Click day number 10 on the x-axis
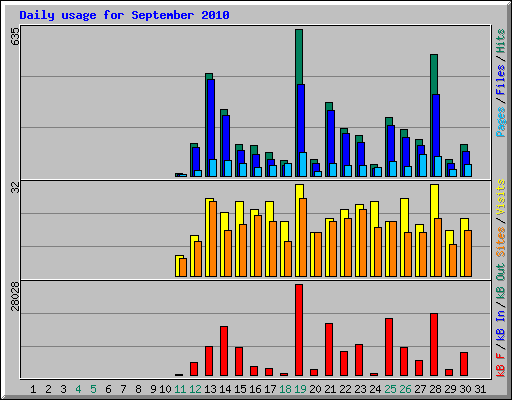The image size is (512, 400). [x=165, y=389]
